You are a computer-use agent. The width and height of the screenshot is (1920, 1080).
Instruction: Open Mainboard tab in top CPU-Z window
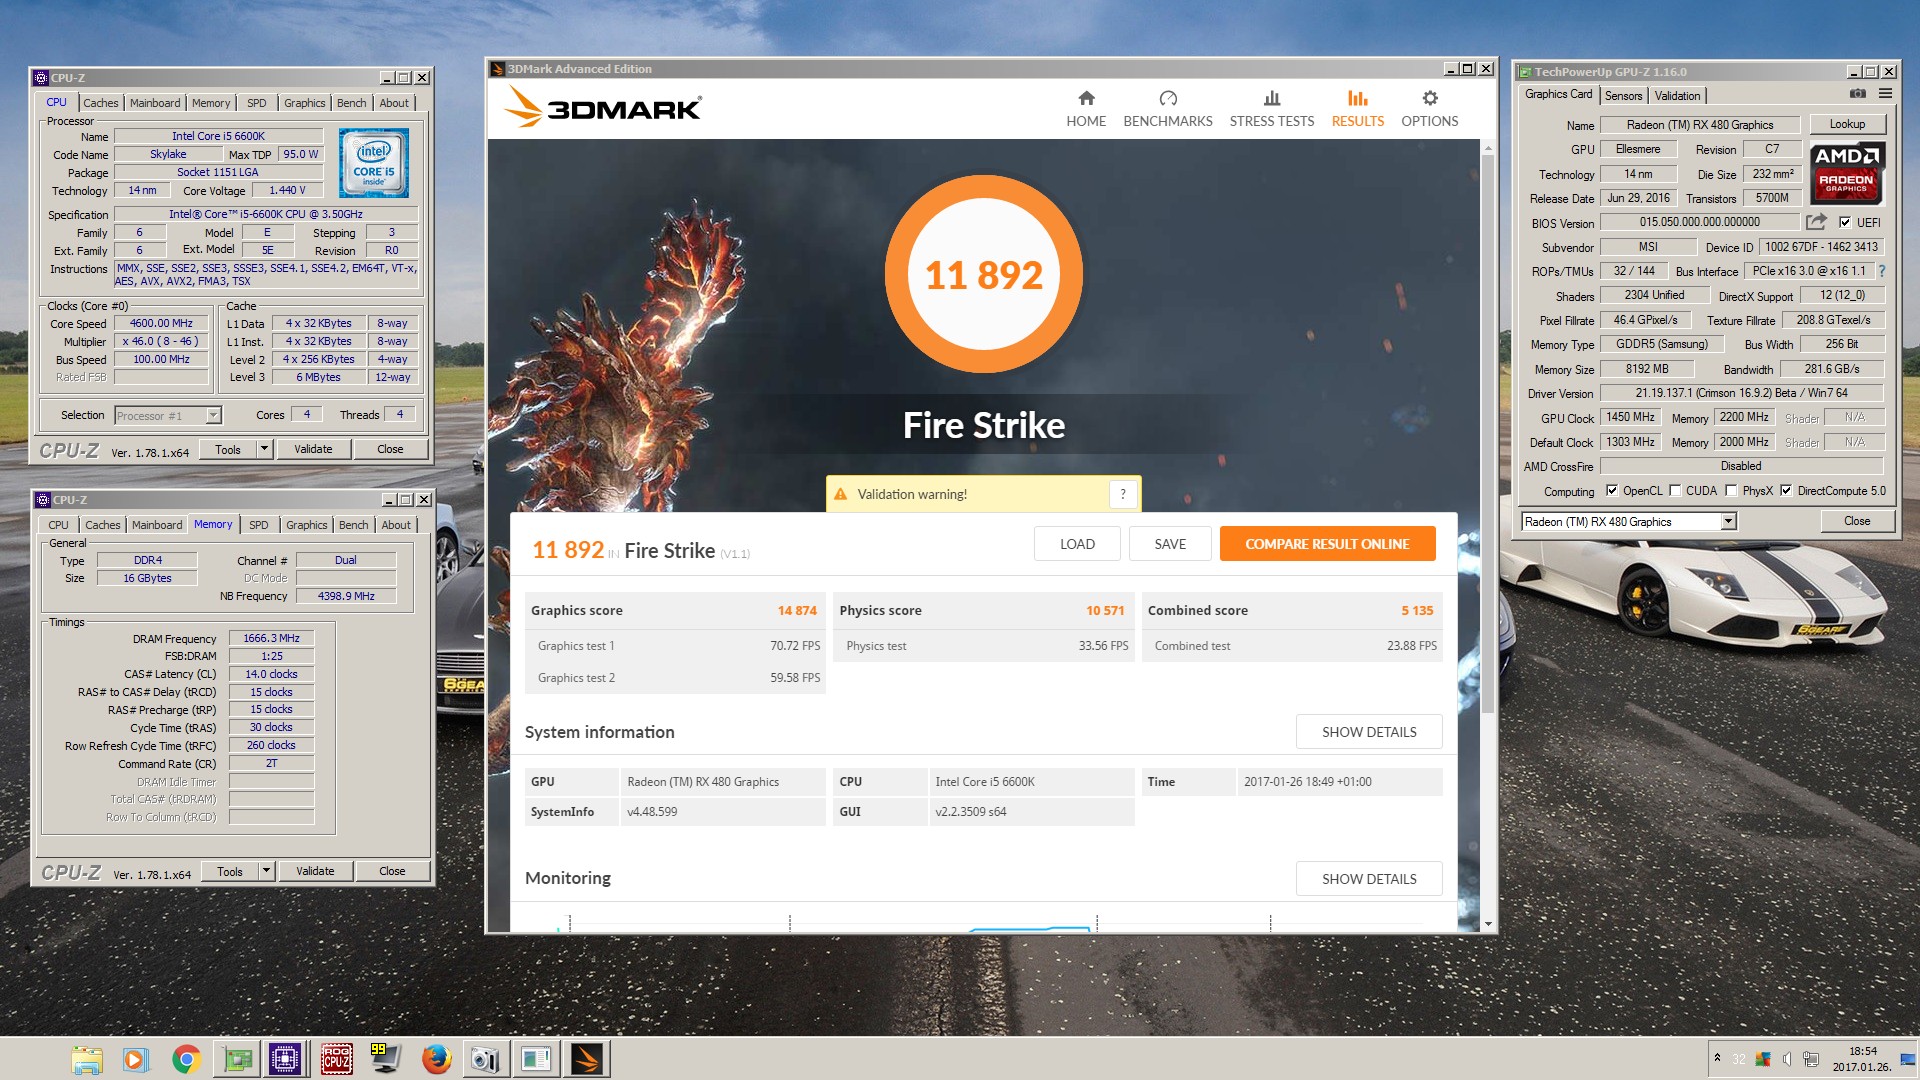point(155,103)
